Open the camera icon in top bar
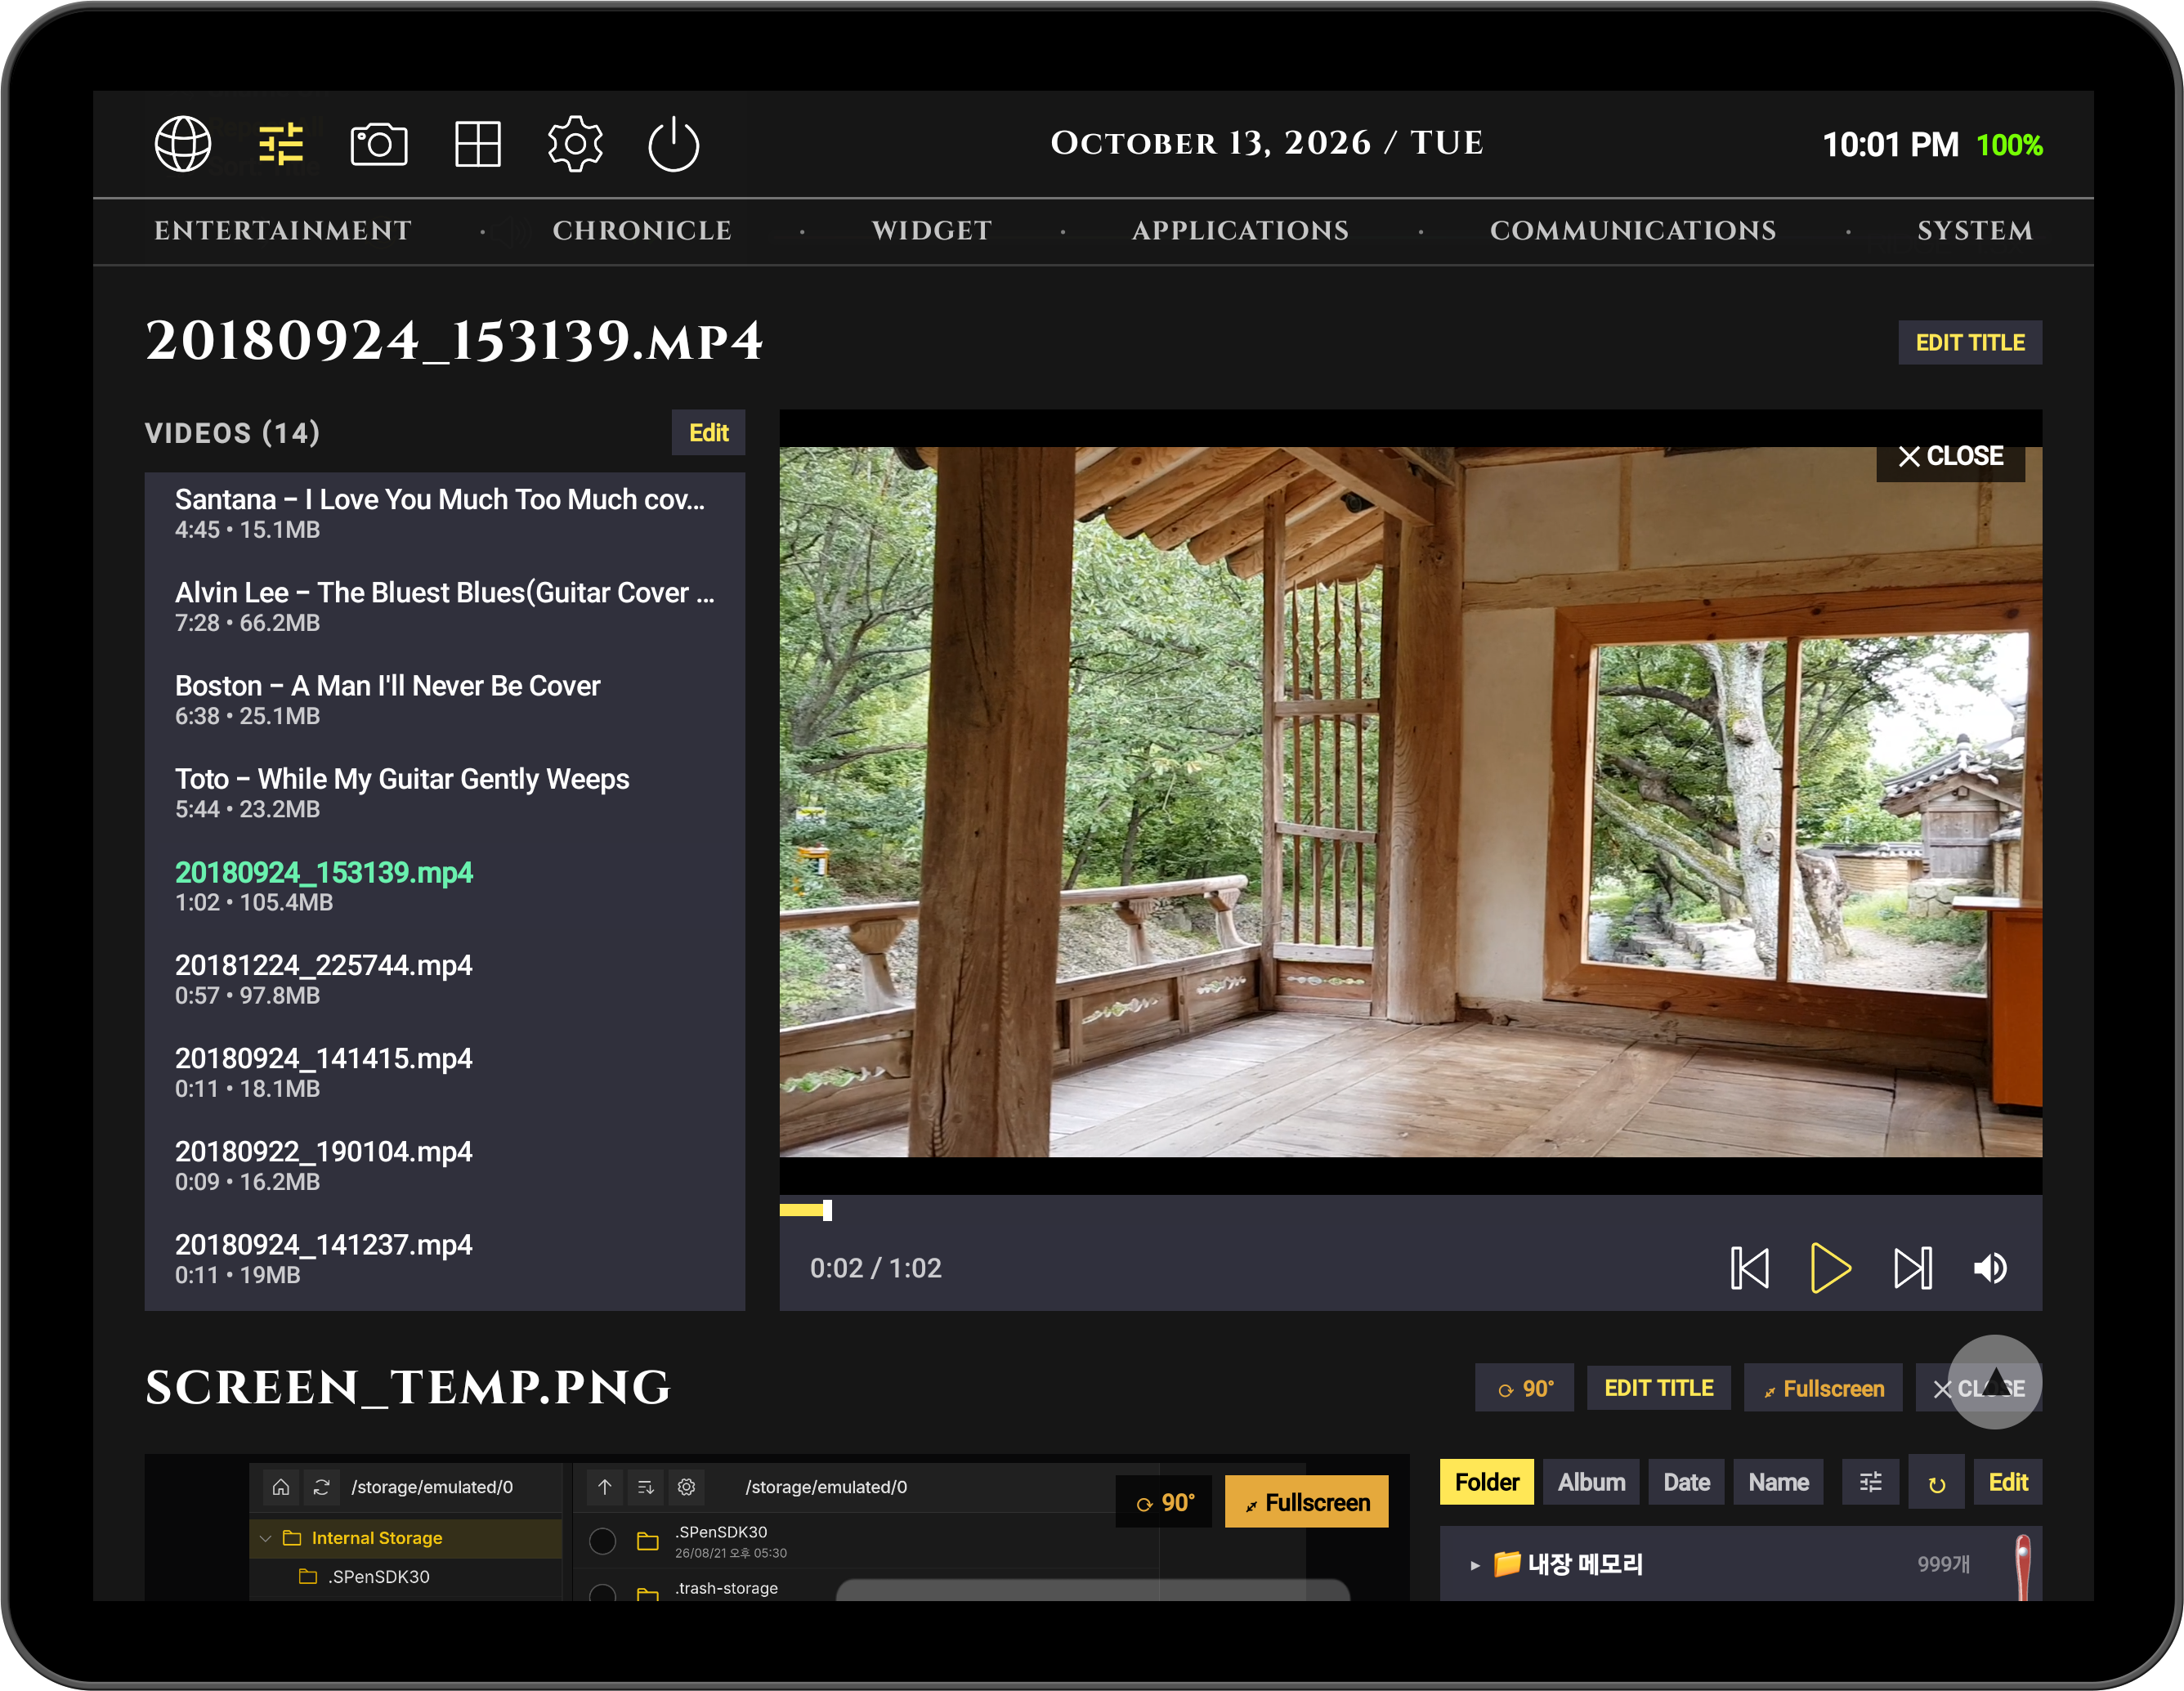This screenshot has width=2184, height=1691. click(x=379, y=144)
